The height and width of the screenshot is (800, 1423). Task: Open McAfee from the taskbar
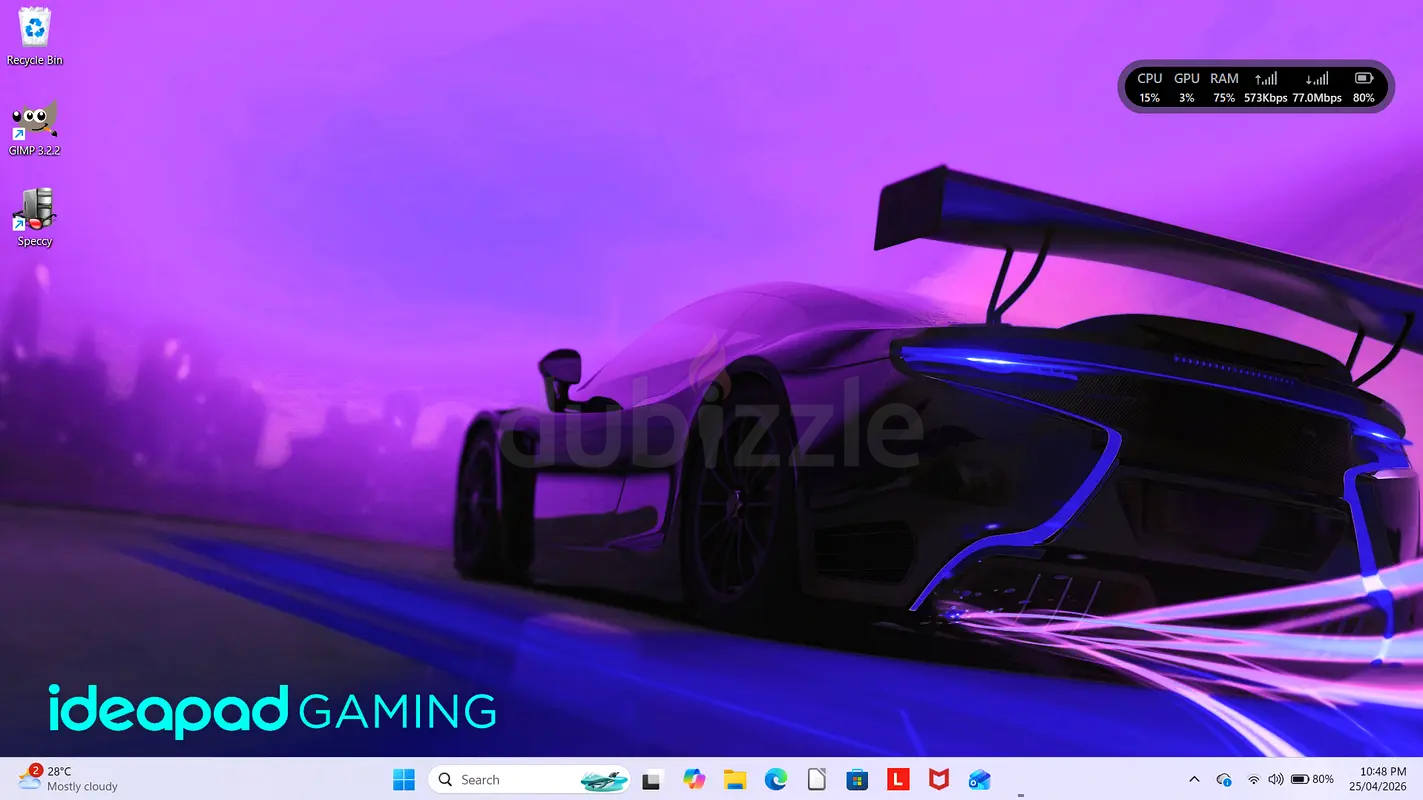pyautogui.click(x=938, y=780)
